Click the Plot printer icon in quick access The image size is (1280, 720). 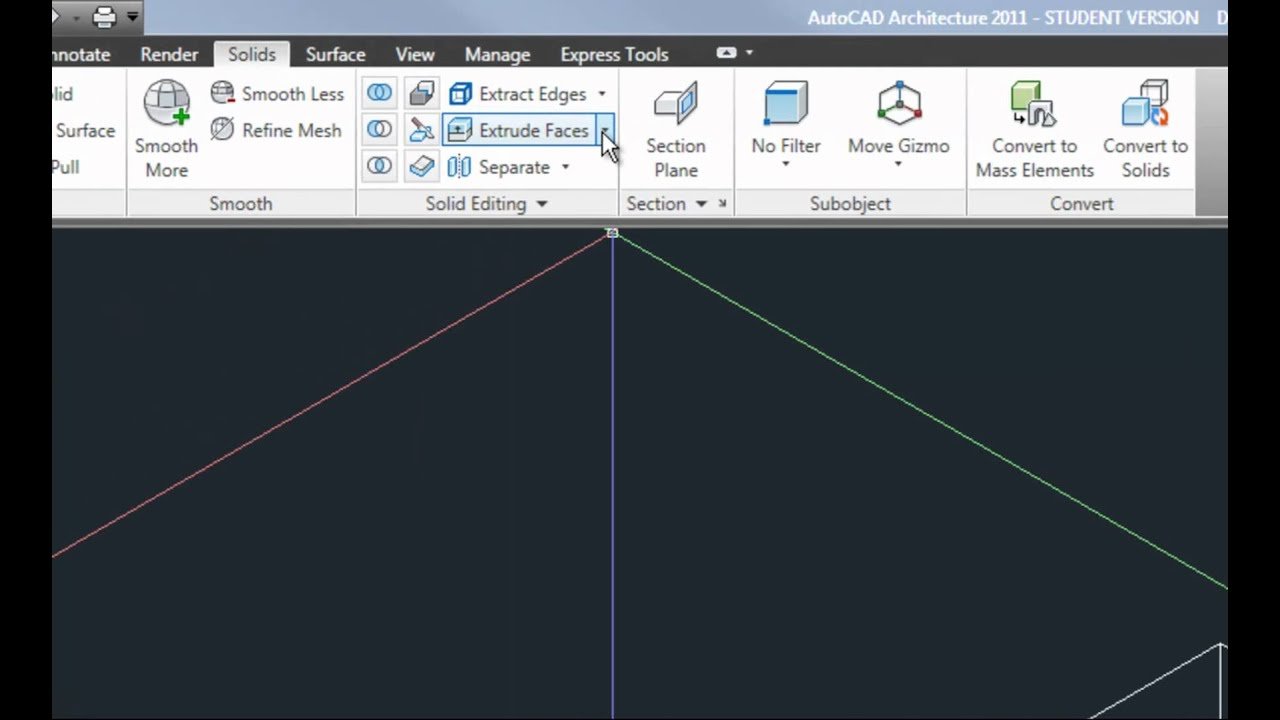[x=104, y=17]
